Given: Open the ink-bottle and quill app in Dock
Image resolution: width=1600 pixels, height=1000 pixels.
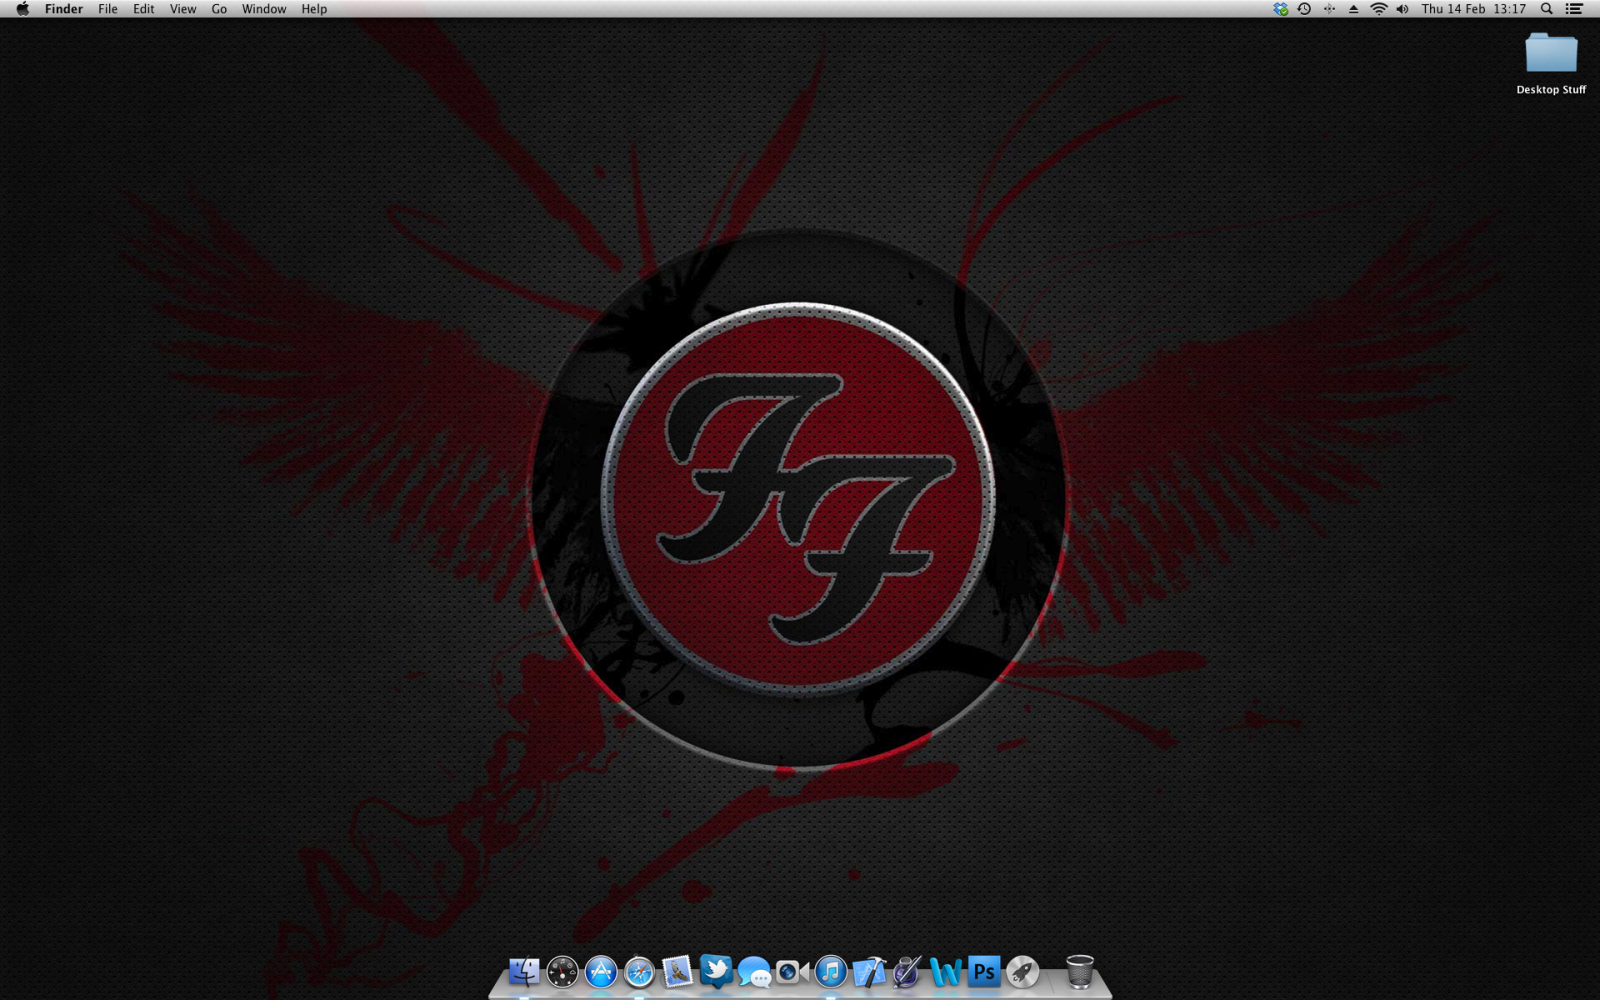Looking at the screenshot, I should coord(907,971).
